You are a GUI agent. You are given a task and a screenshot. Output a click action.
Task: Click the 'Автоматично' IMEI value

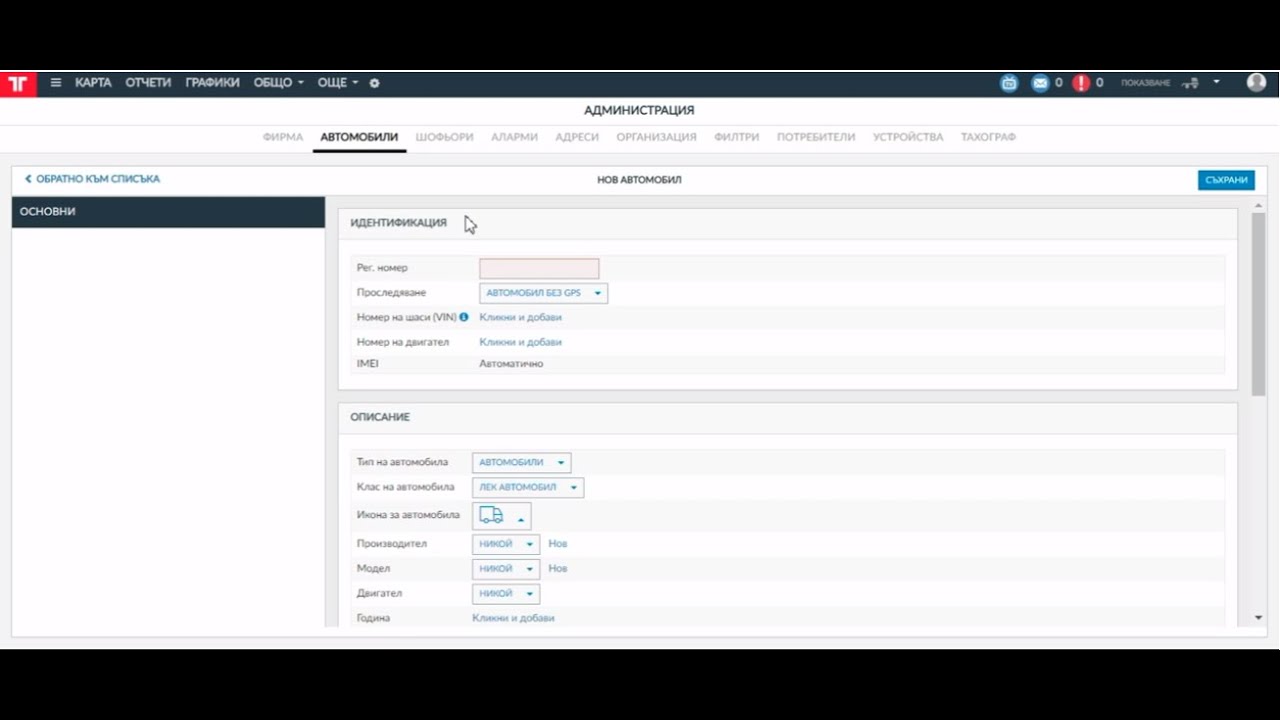click(x=511, y=364)
